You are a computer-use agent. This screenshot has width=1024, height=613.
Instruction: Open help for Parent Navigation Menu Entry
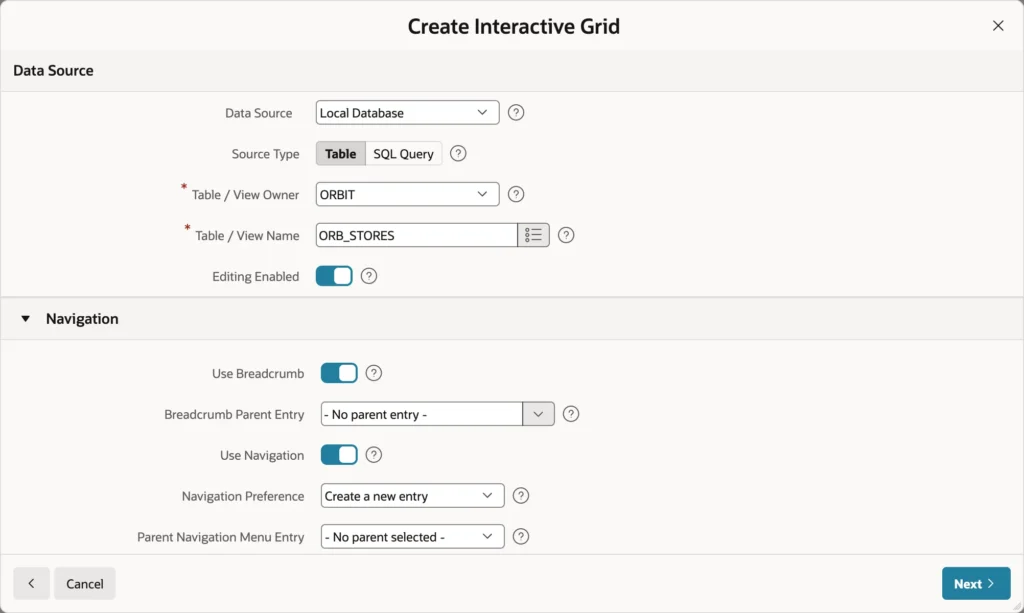(x=520, y=537)
